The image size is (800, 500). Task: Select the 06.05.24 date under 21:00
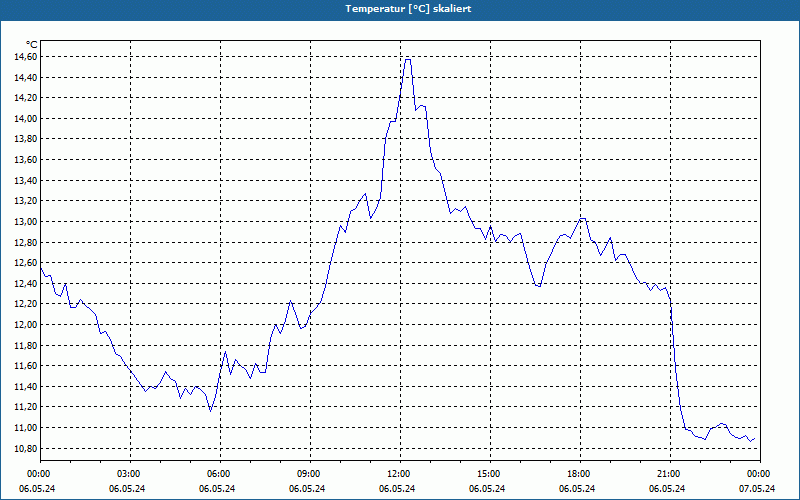pyautogui.click(x=667, y=489)
